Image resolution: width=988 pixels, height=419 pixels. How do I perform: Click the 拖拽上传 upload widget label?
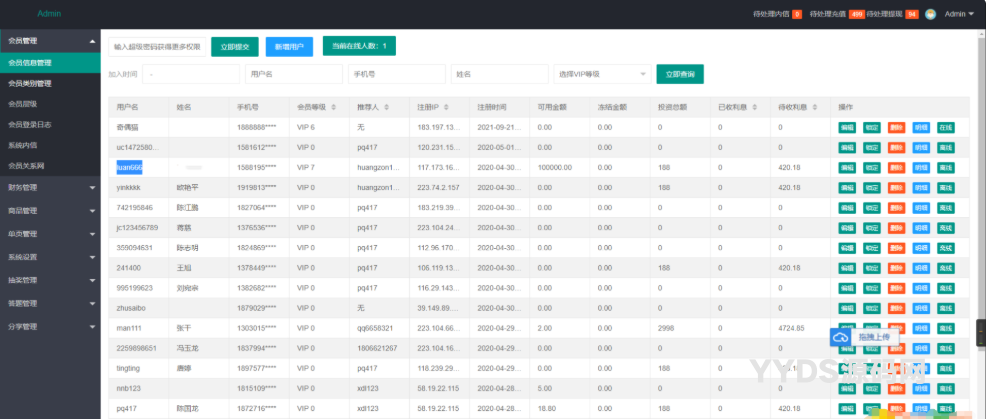(x=873, y=338)
